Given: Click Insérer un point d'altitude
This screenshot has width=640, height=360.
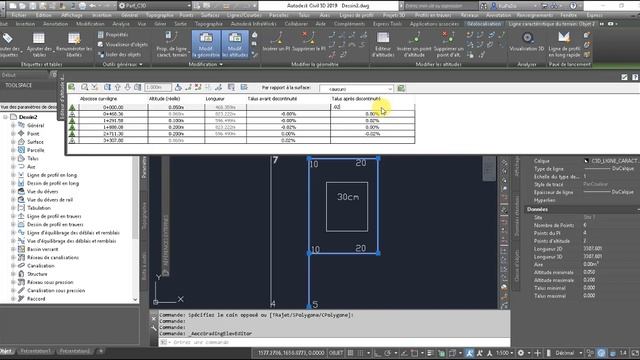Looking at the screenshot, I should click(x=414, y=44).
